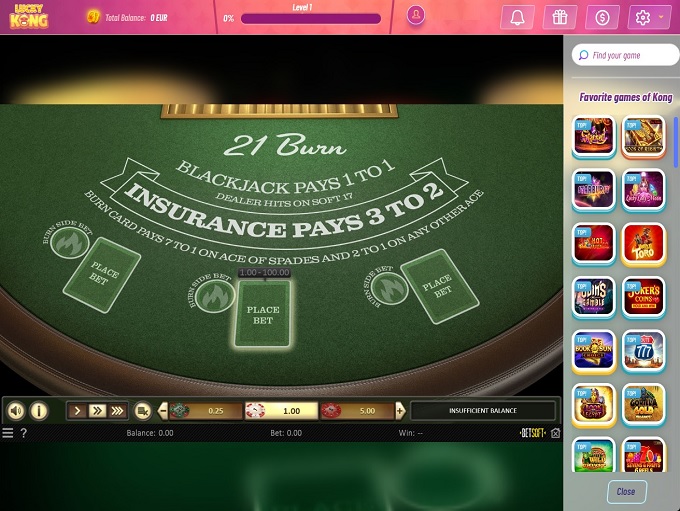
Task: Click the notifications bell icon
Action: 517,17
